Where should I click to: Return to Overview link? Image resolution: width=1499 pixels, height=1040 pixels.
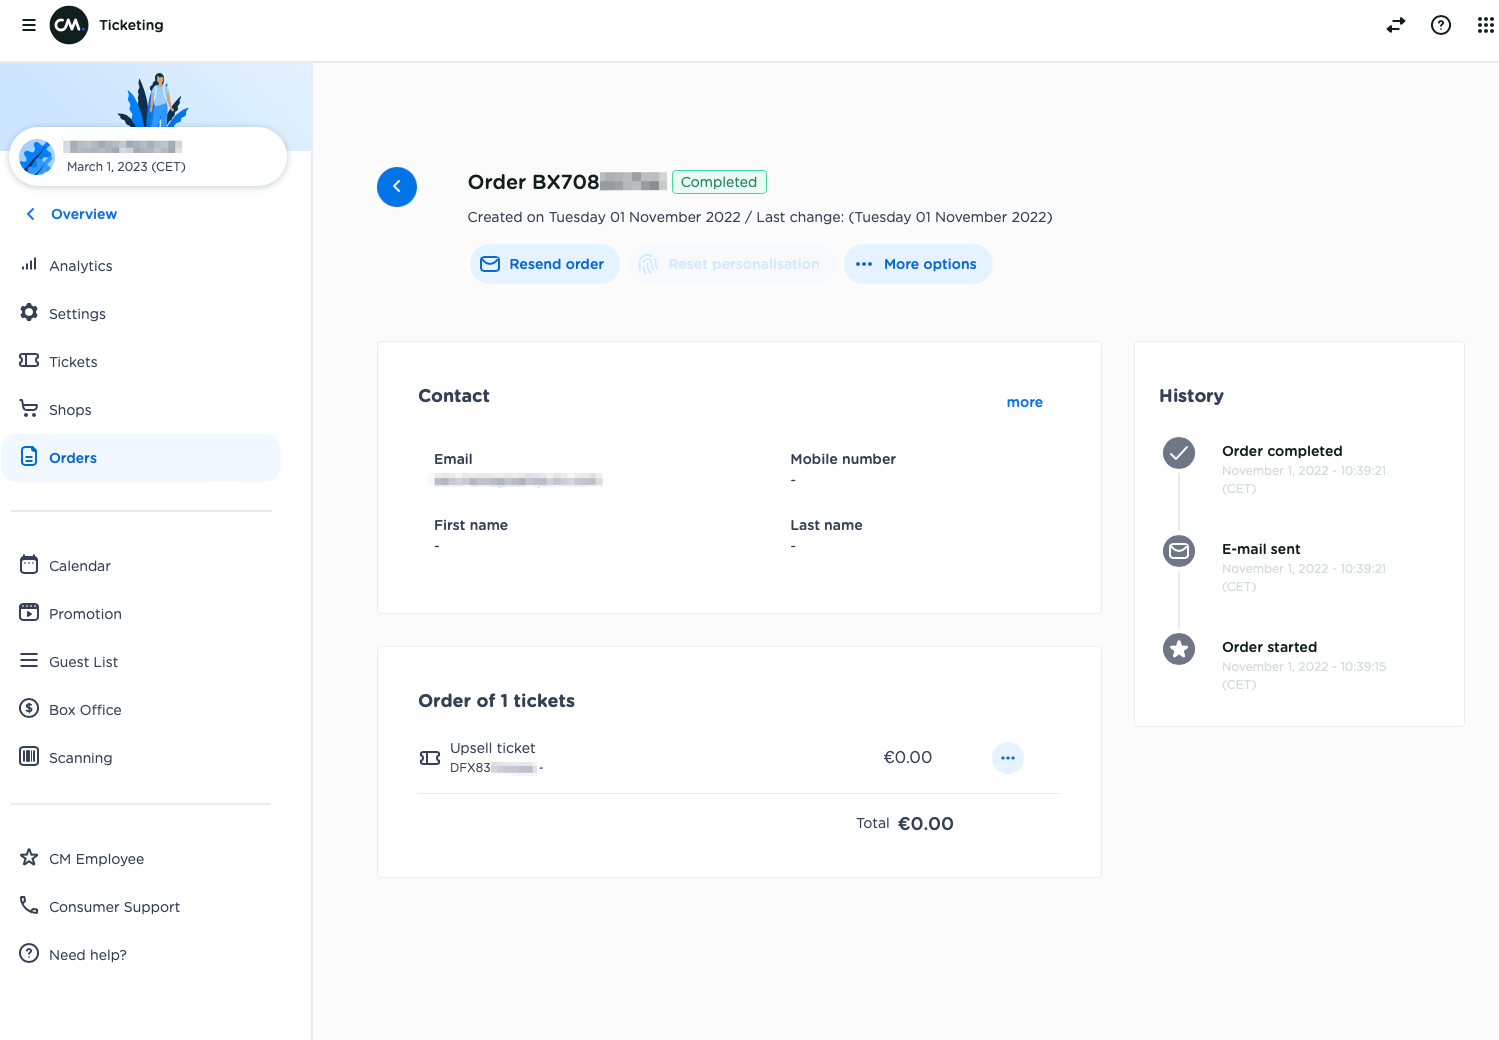click(83, 214)
